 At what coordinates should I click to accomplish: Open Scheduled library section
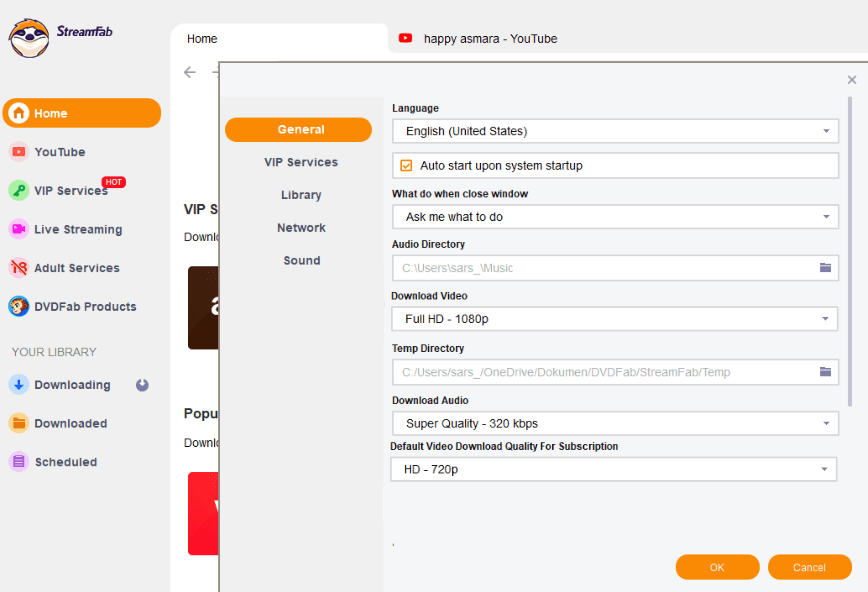click(x=66, y=462)
